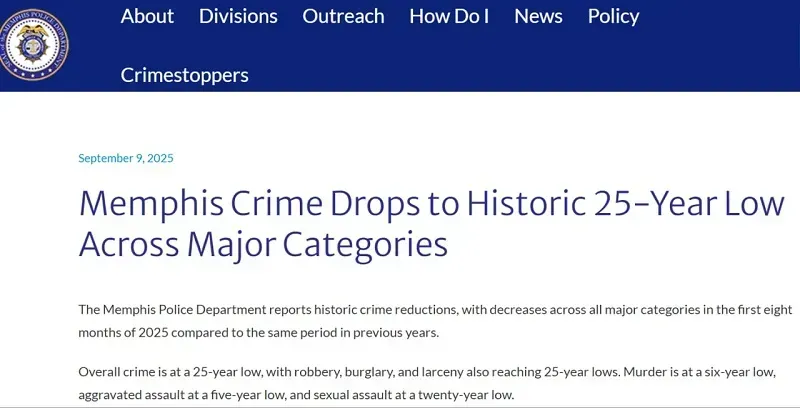The width and height of the screenshot is (800, 408).
Task: Click paragraph starting 'Overall crime is at a 25-year low'
Action: point(427,384)
